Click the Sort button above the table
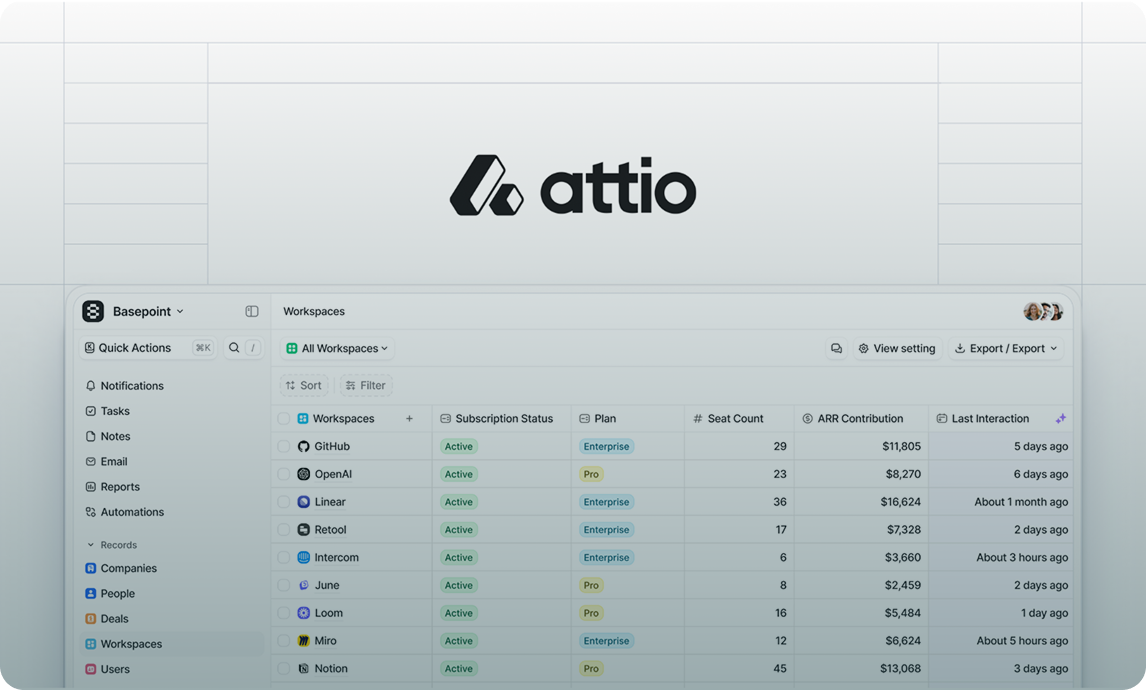The height and width of the screenshot is (690, 1146). point(303,384)
